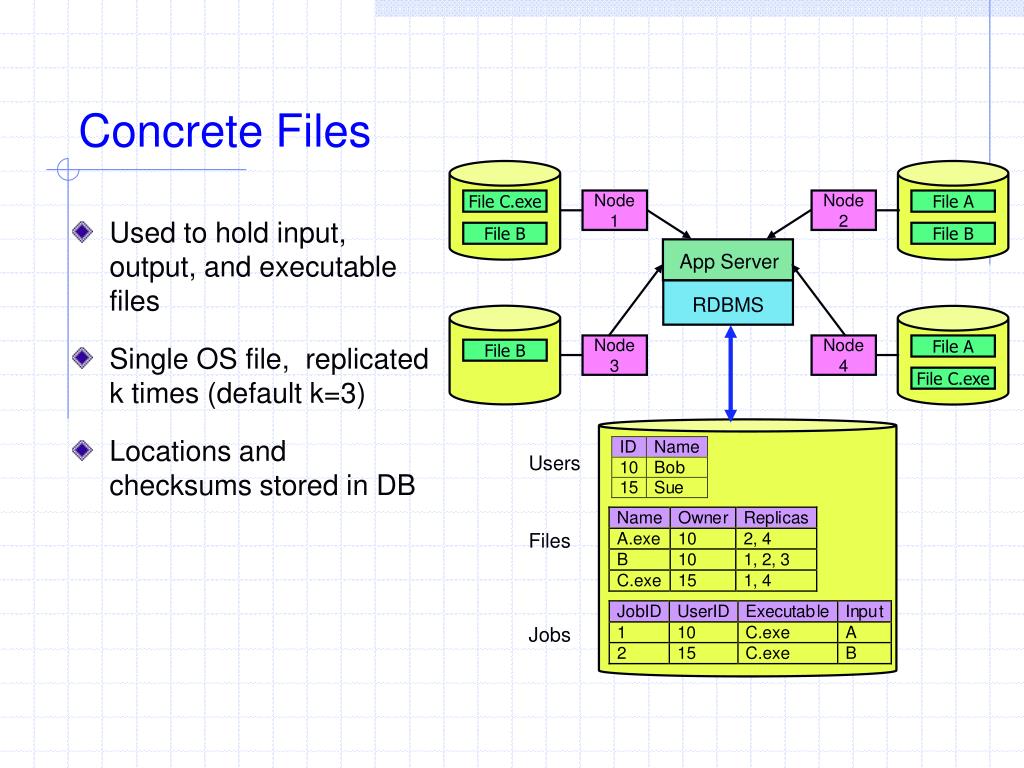Image resolution: width=1024 pixels, height=768 pixels.
Task: Select the Name header in Files table
Action: 639,518
